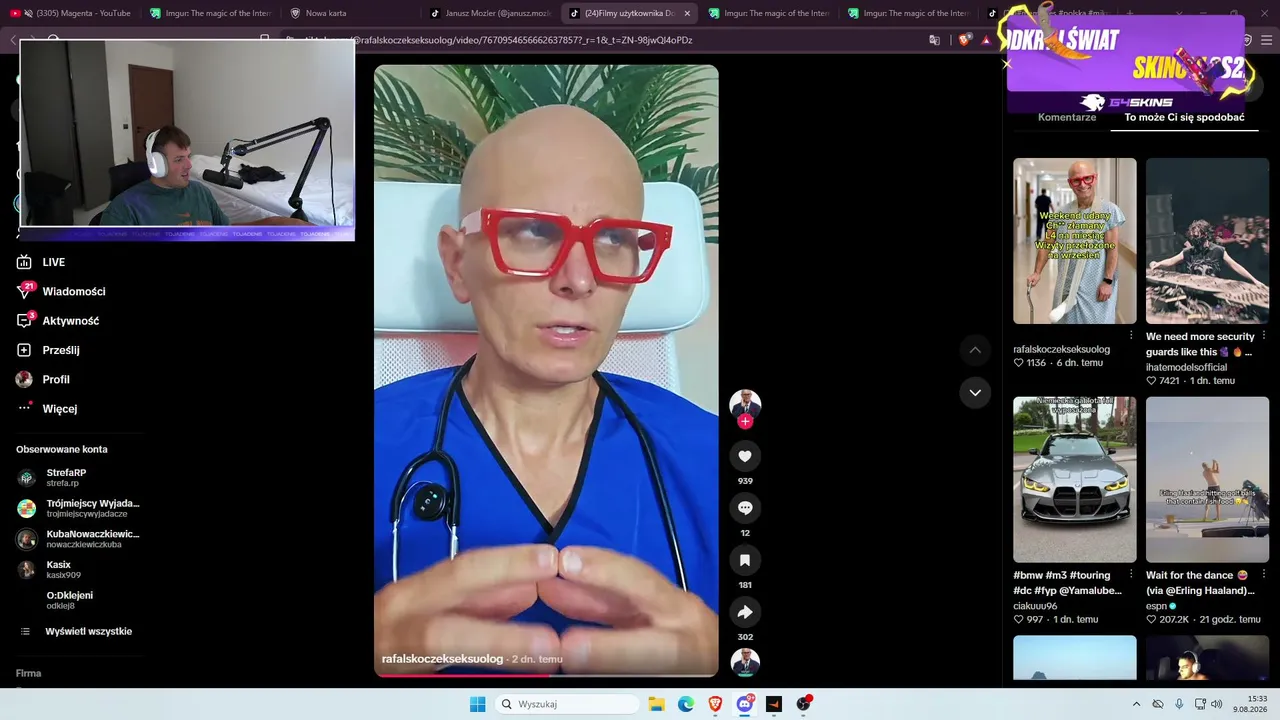Click the microphone icon in system tray
This screenshot has height=720, width=1280.
[x=1180, y=704]
